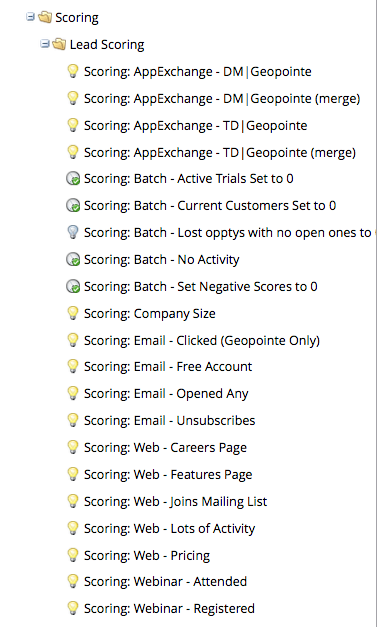
Task: Collapse the Lead Scoring subfolder
Action: tap(44, 44)
